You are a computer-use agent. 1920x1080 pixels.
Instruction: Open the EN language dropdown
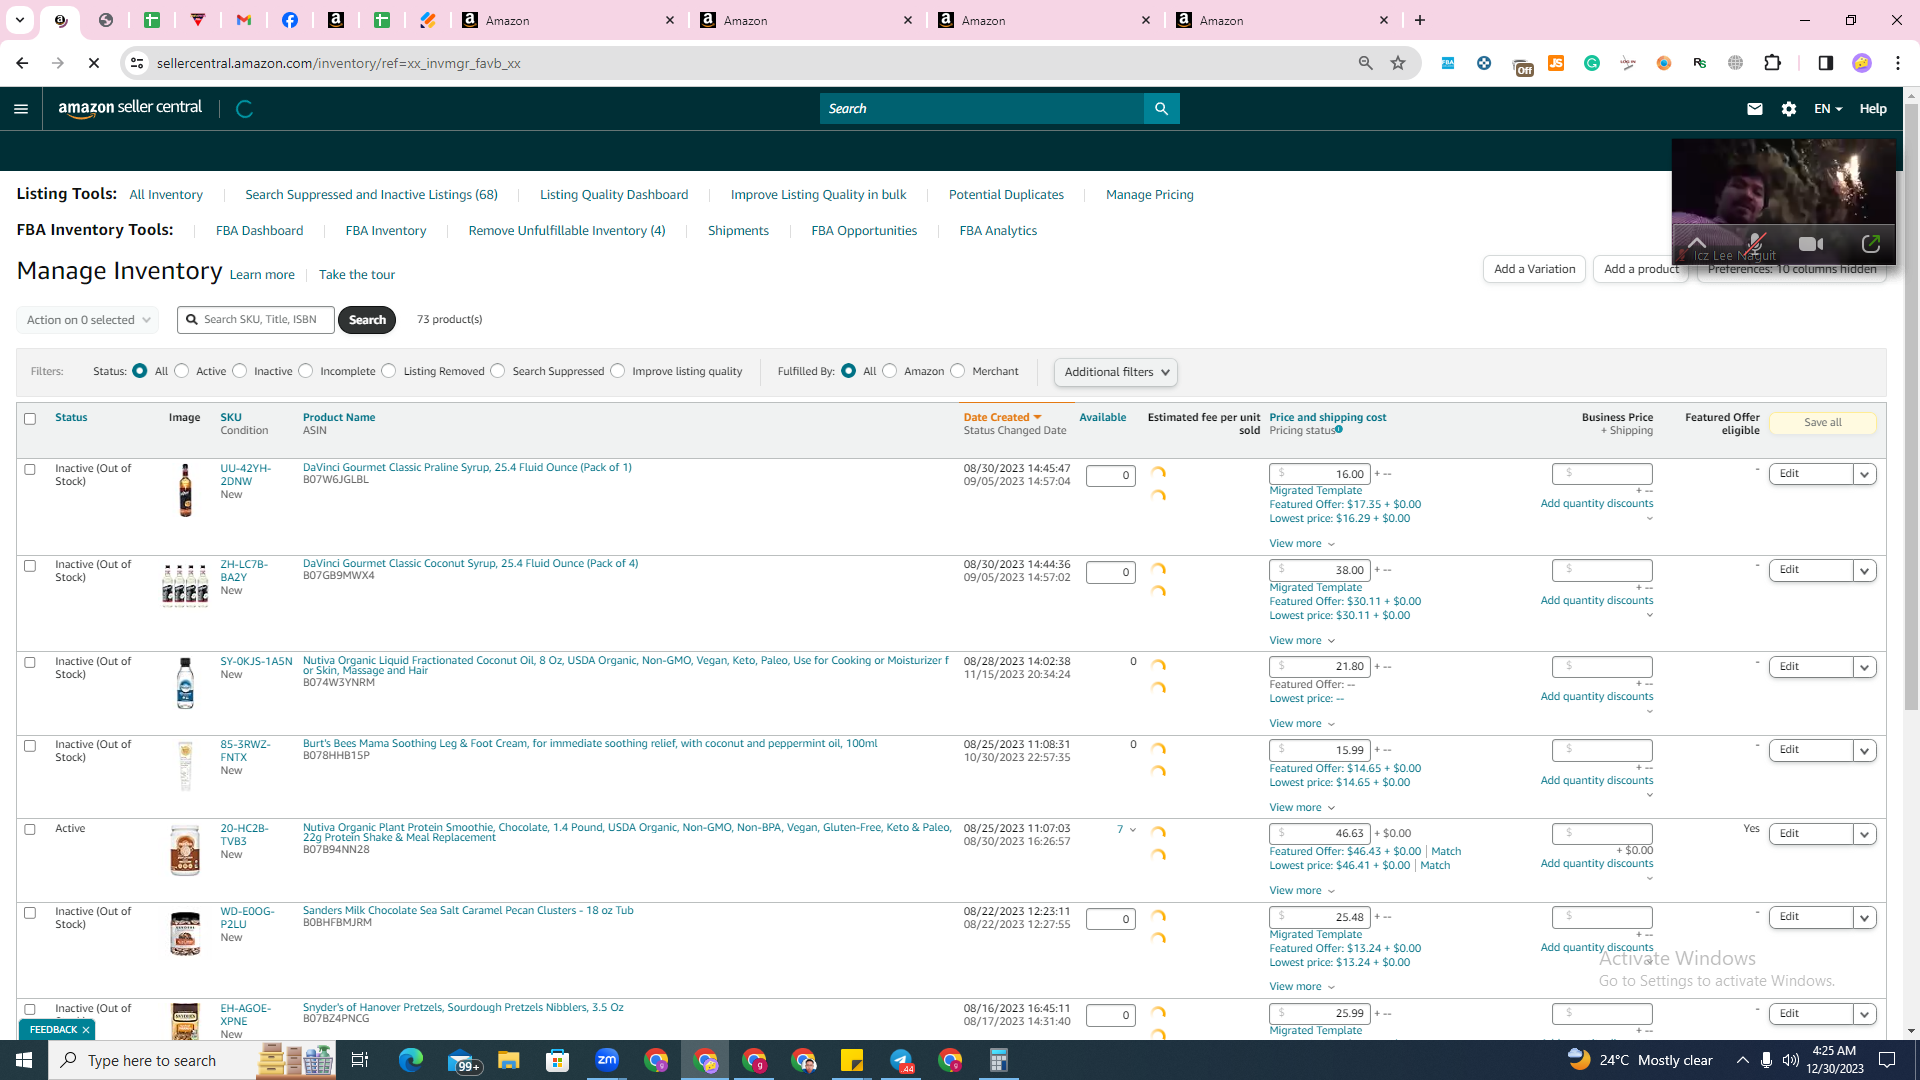[1828, 109]
